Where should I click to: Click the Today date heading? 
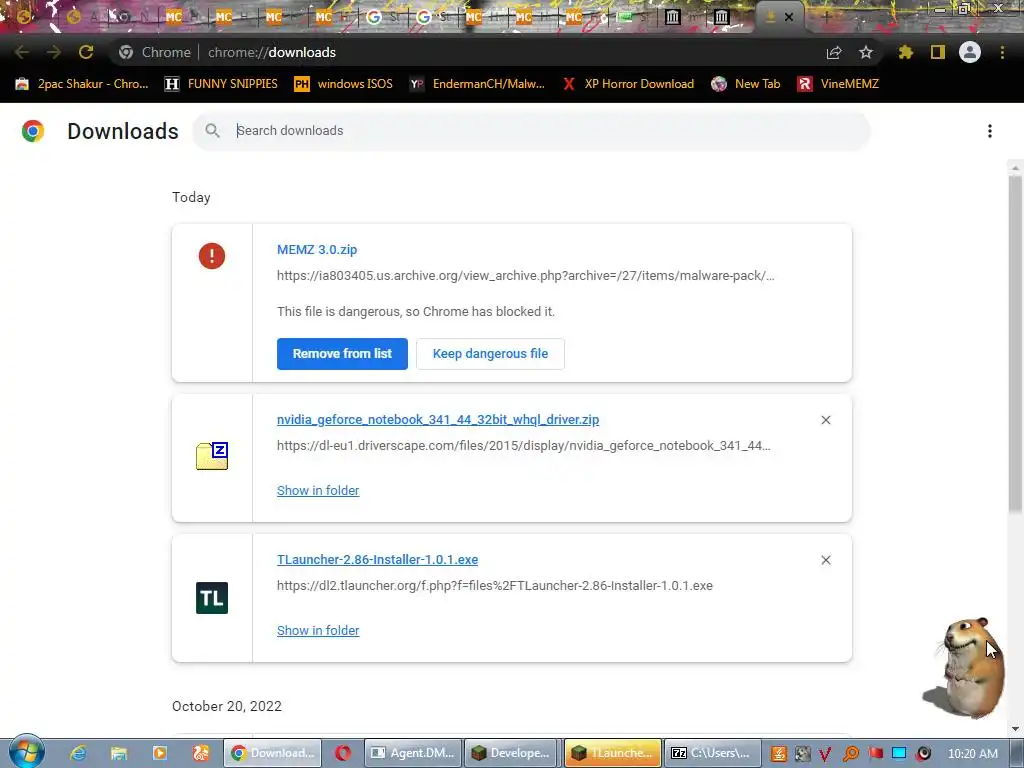pyautogui.click(x=191, y=197)
